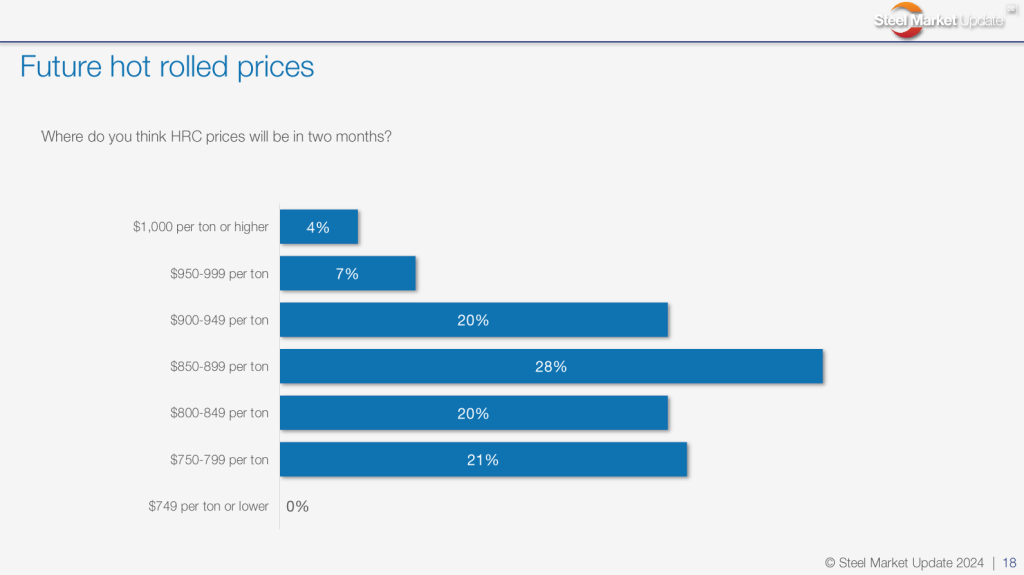Select the 'Future hot rolled prices' title
Image resolution: width=1024 pixels, height=575 pixels.
point(167,67)
